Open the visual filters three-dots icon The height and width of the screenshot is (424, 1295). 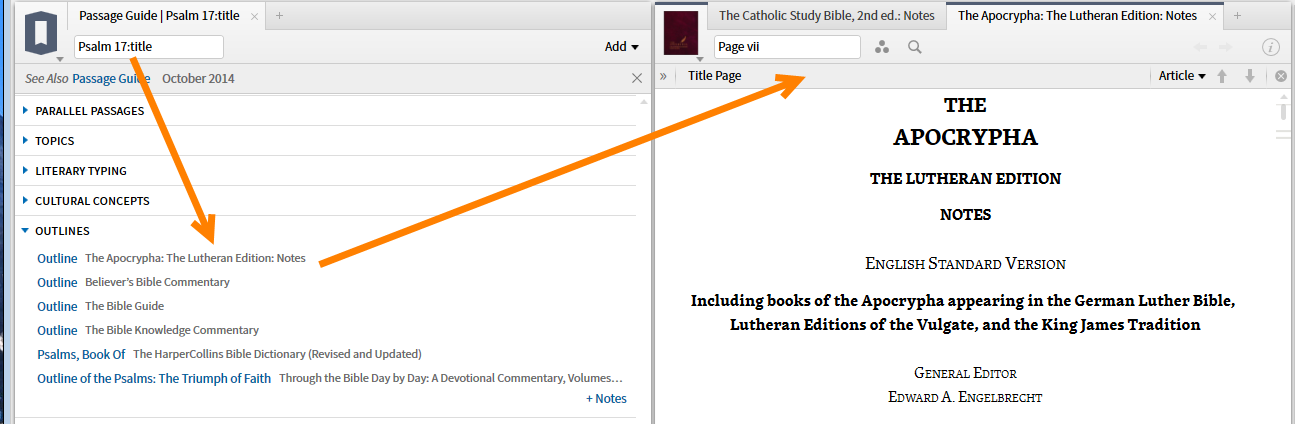tap(882, 47)
